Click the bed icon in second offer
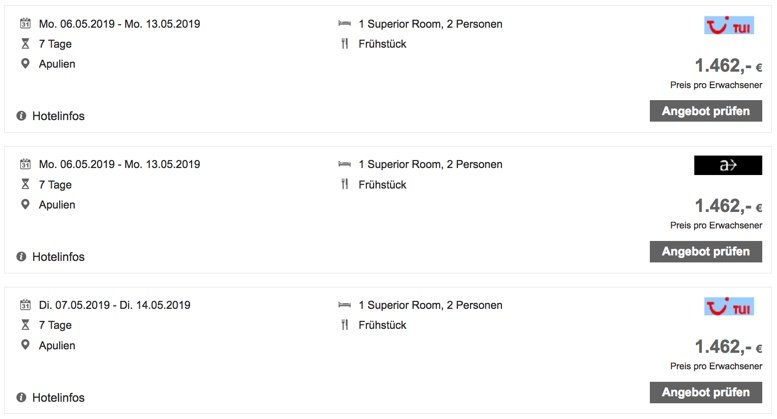This screenshot has height=419, width=777. pyautogui.click(x=345, y=164)
